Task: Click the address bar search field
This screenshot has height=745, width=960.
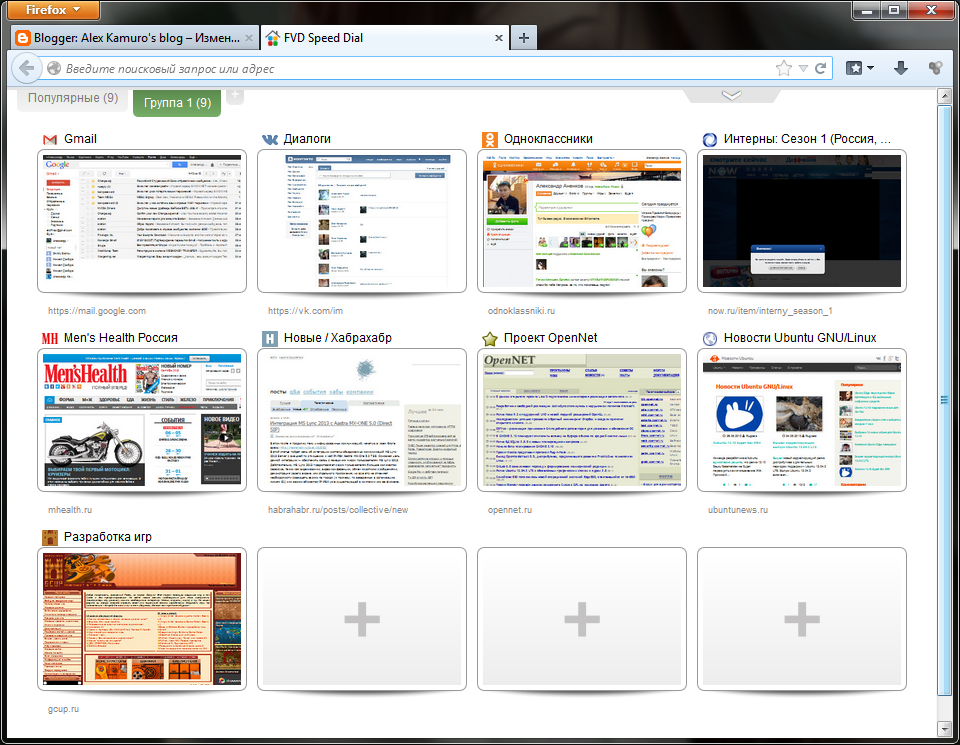Action: (416, 69)
